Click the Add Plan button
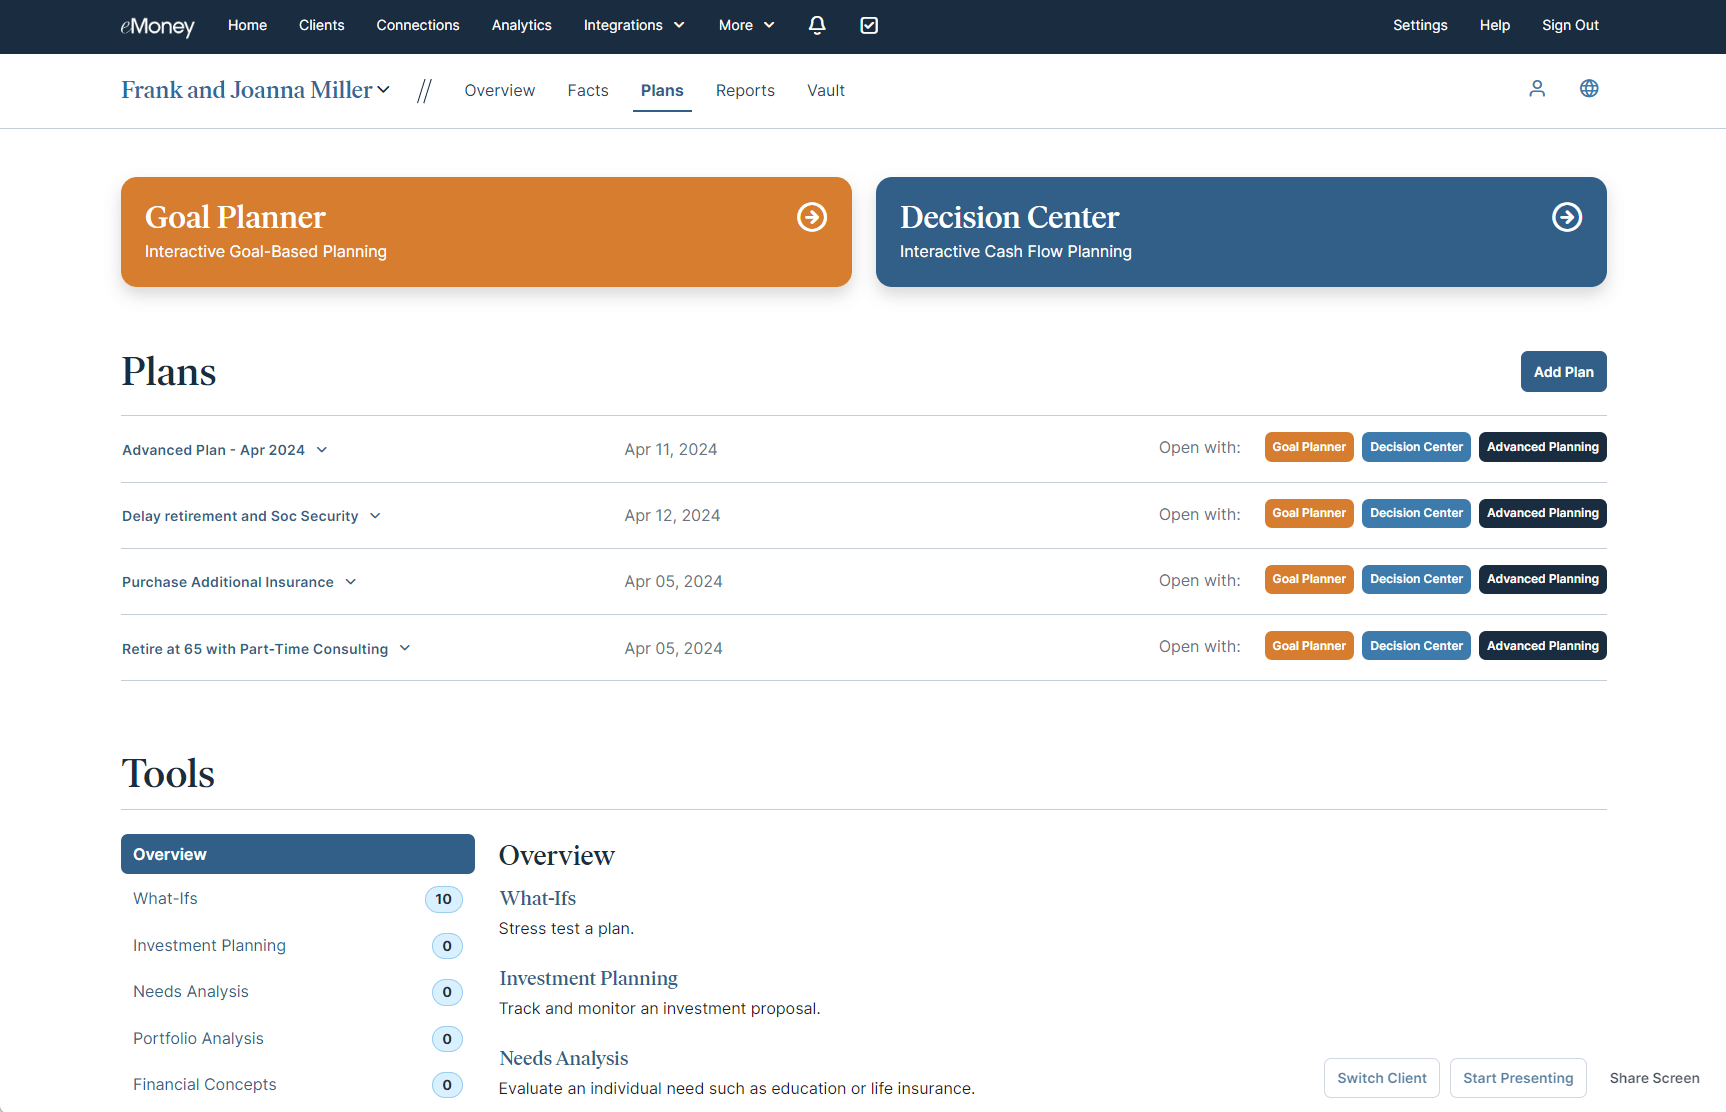 (x=1563, y=372)
